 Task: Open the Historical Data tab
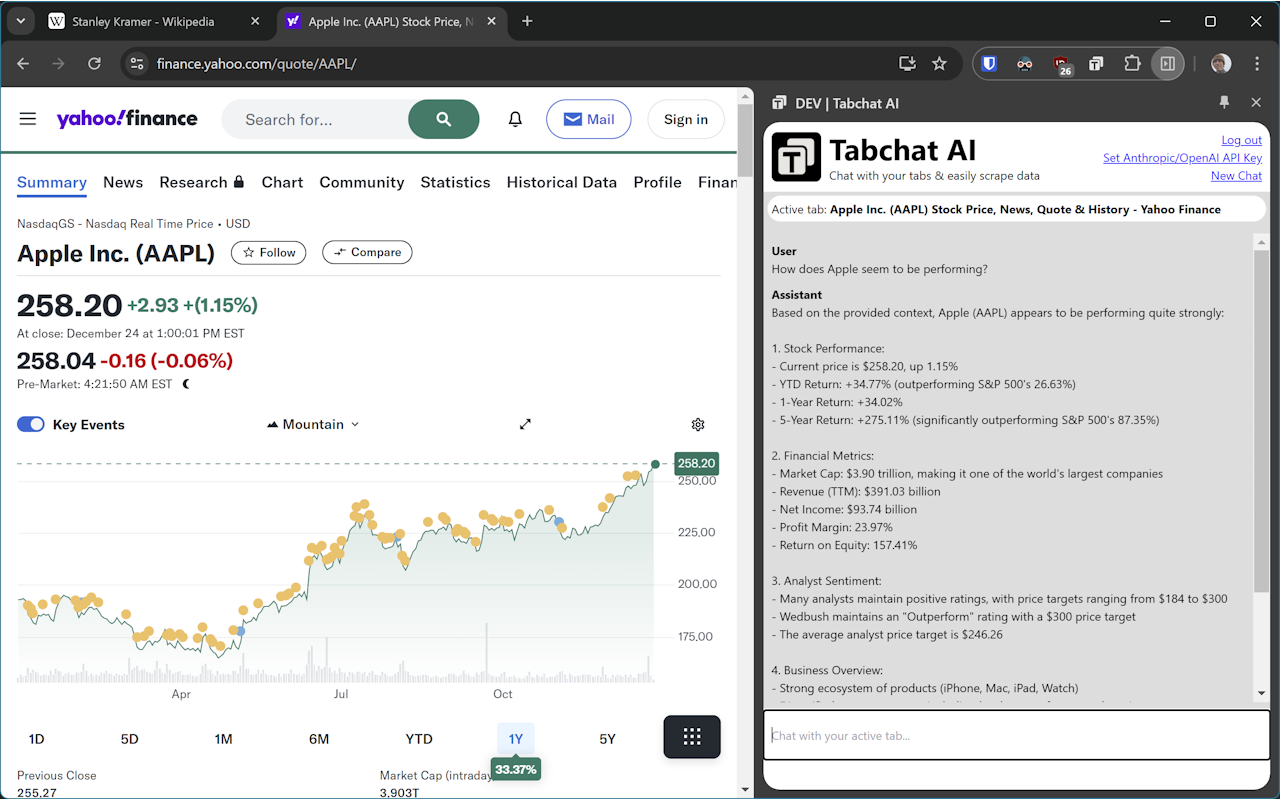point(562,182)
